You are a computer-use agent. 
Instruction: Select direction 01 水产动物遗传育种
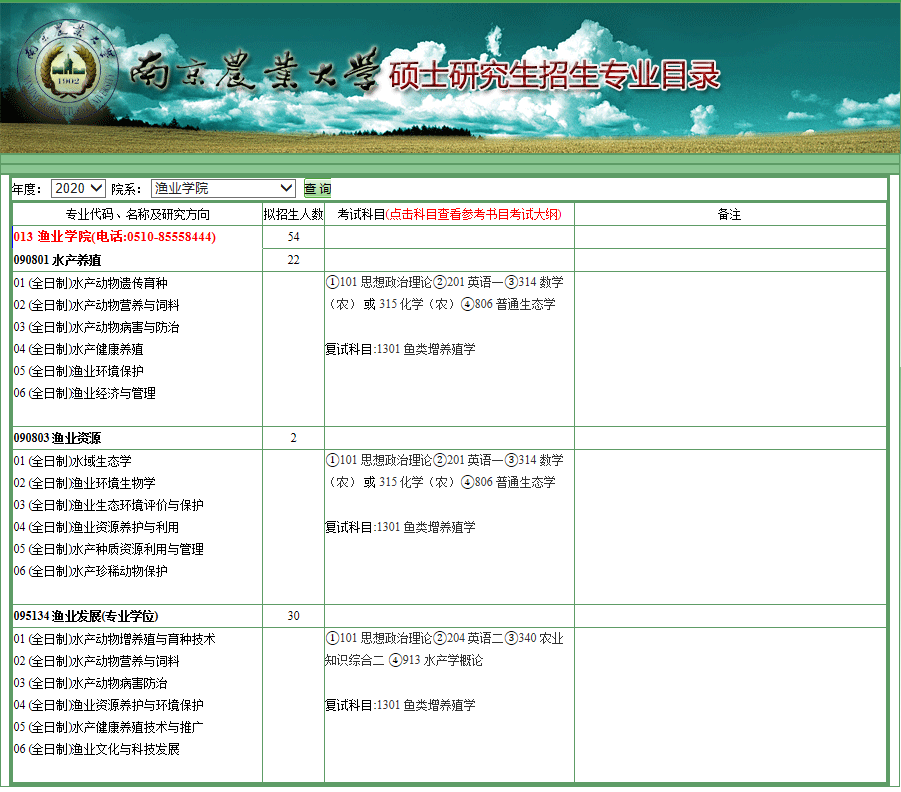[91, 283]
